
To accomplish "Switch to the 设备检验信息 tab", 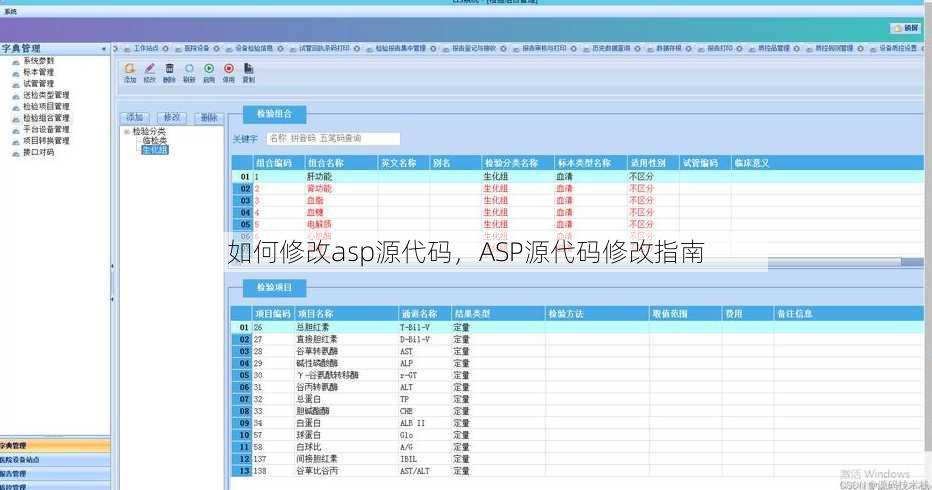I will [x=254, y=48].
